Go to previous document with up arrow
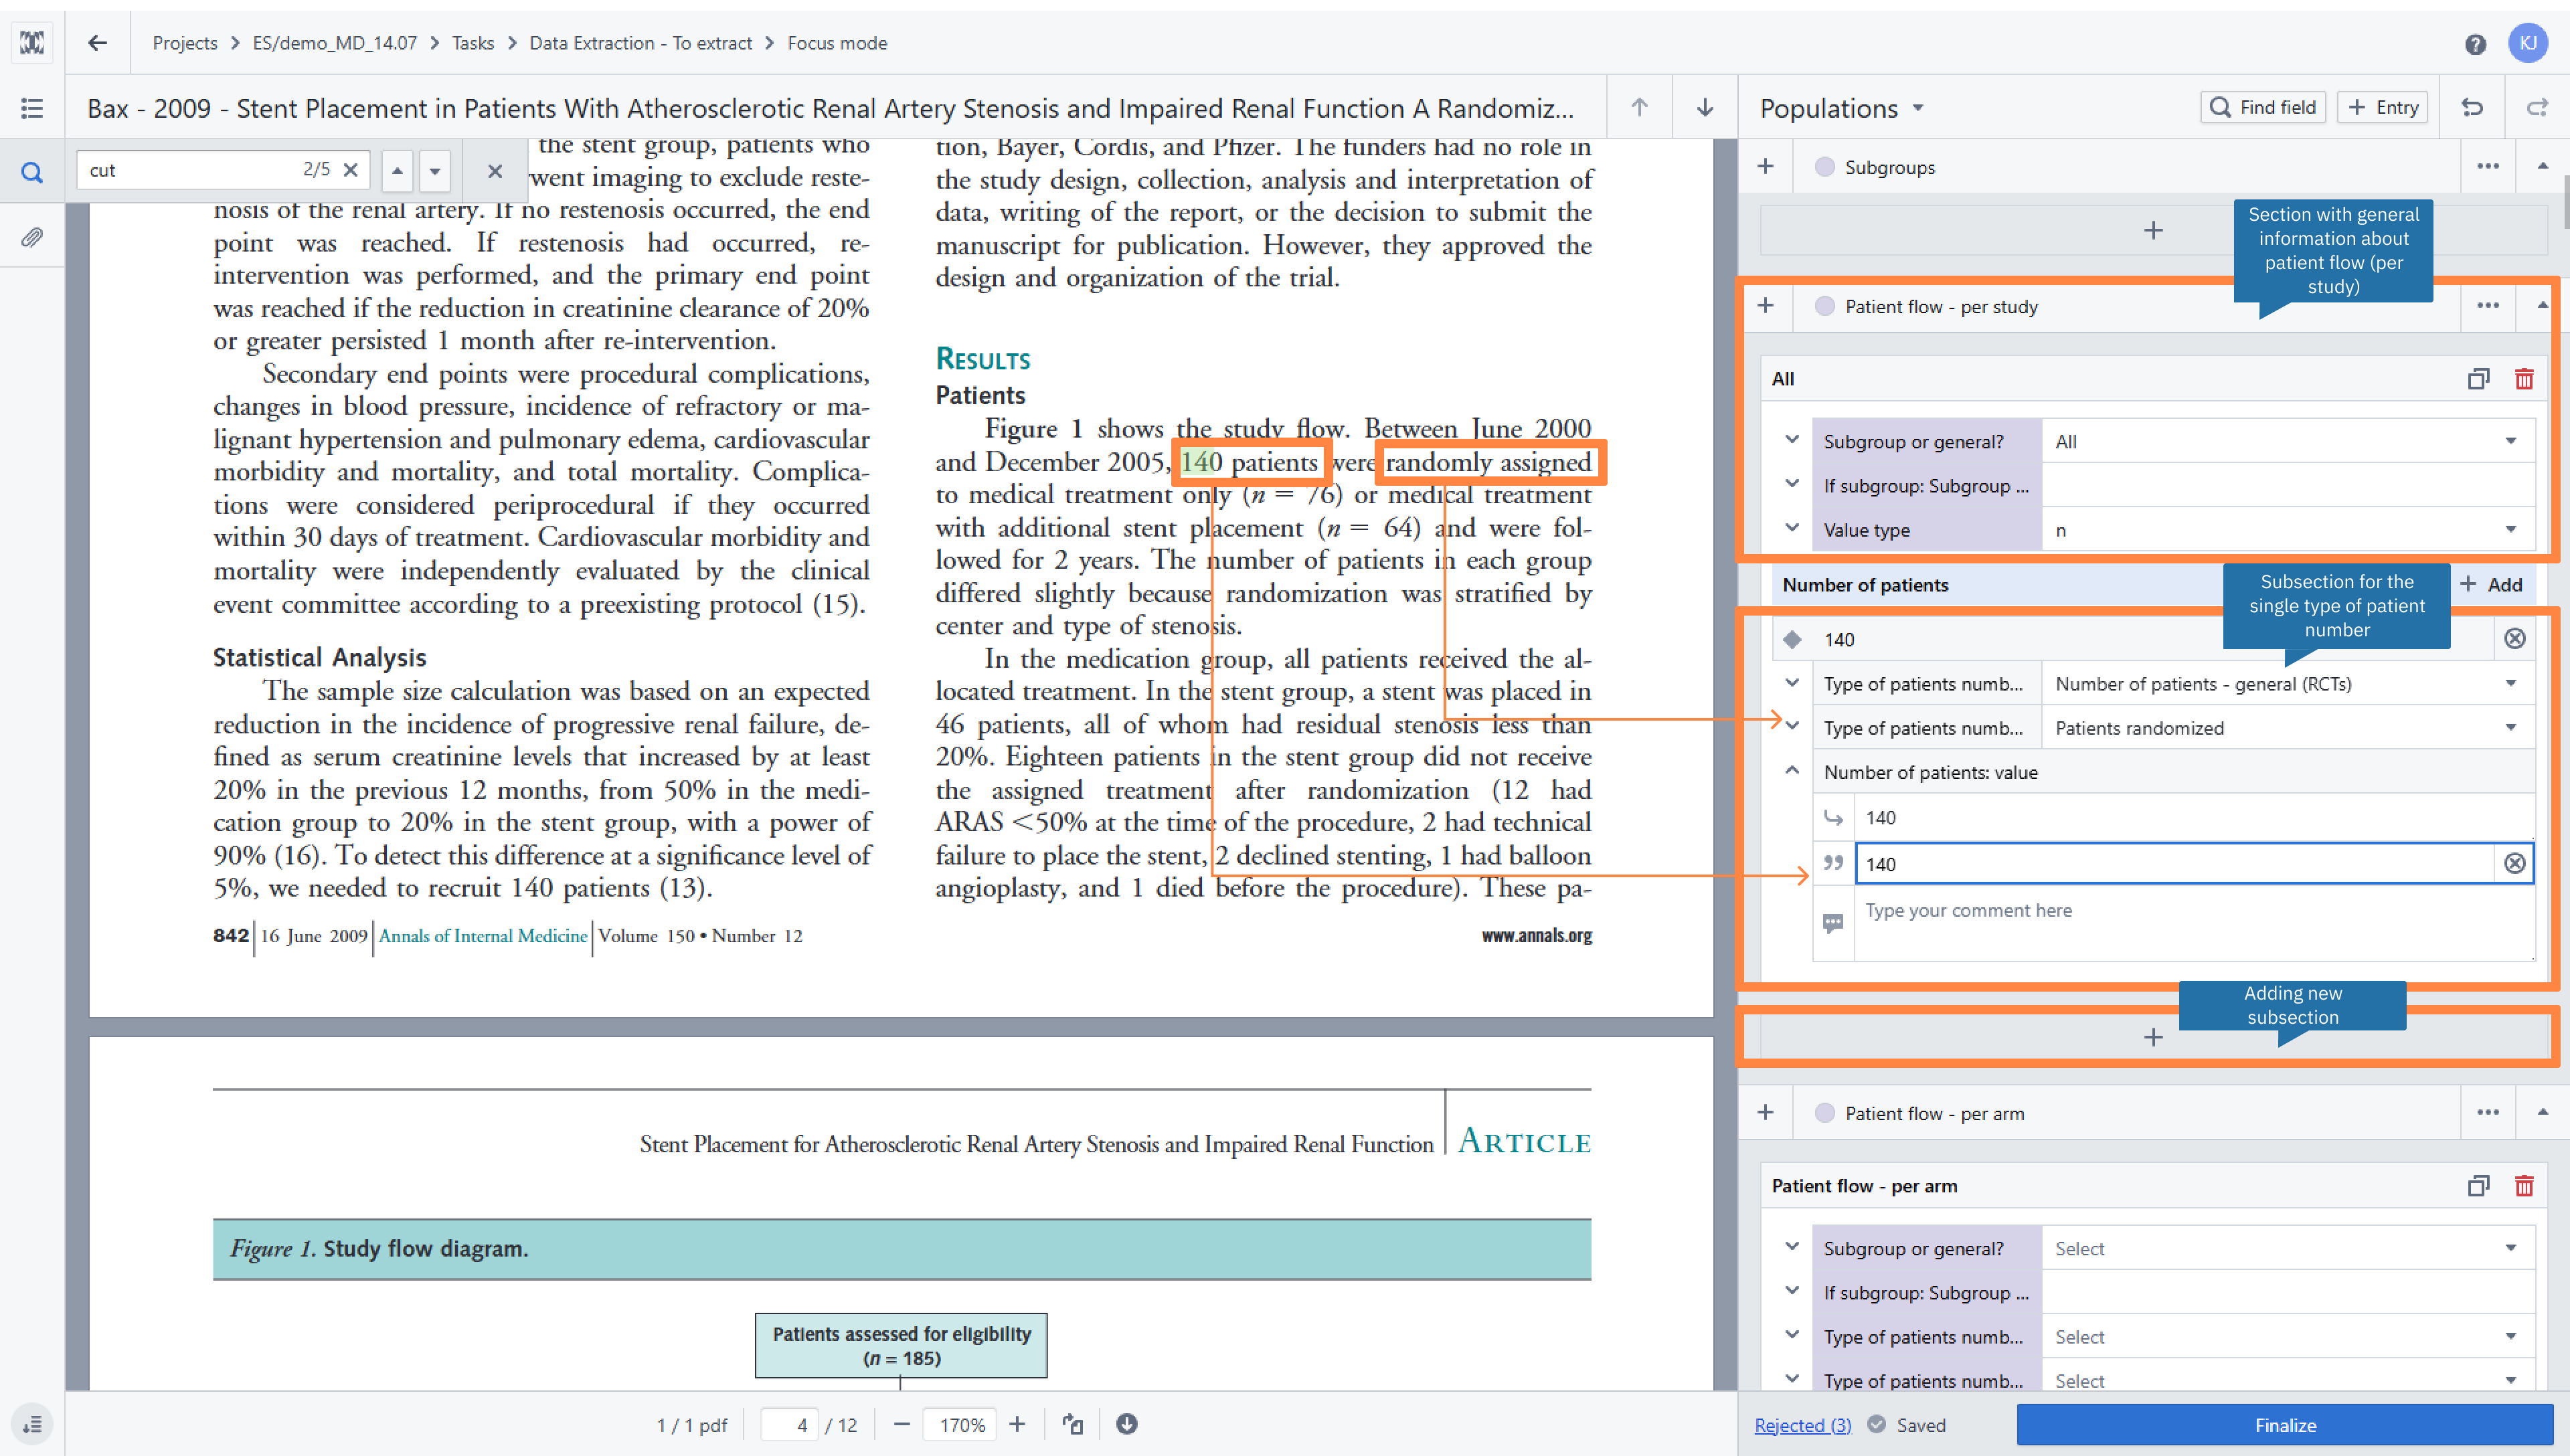Screen dimensions: 2570x1456 pos(1639,107)
